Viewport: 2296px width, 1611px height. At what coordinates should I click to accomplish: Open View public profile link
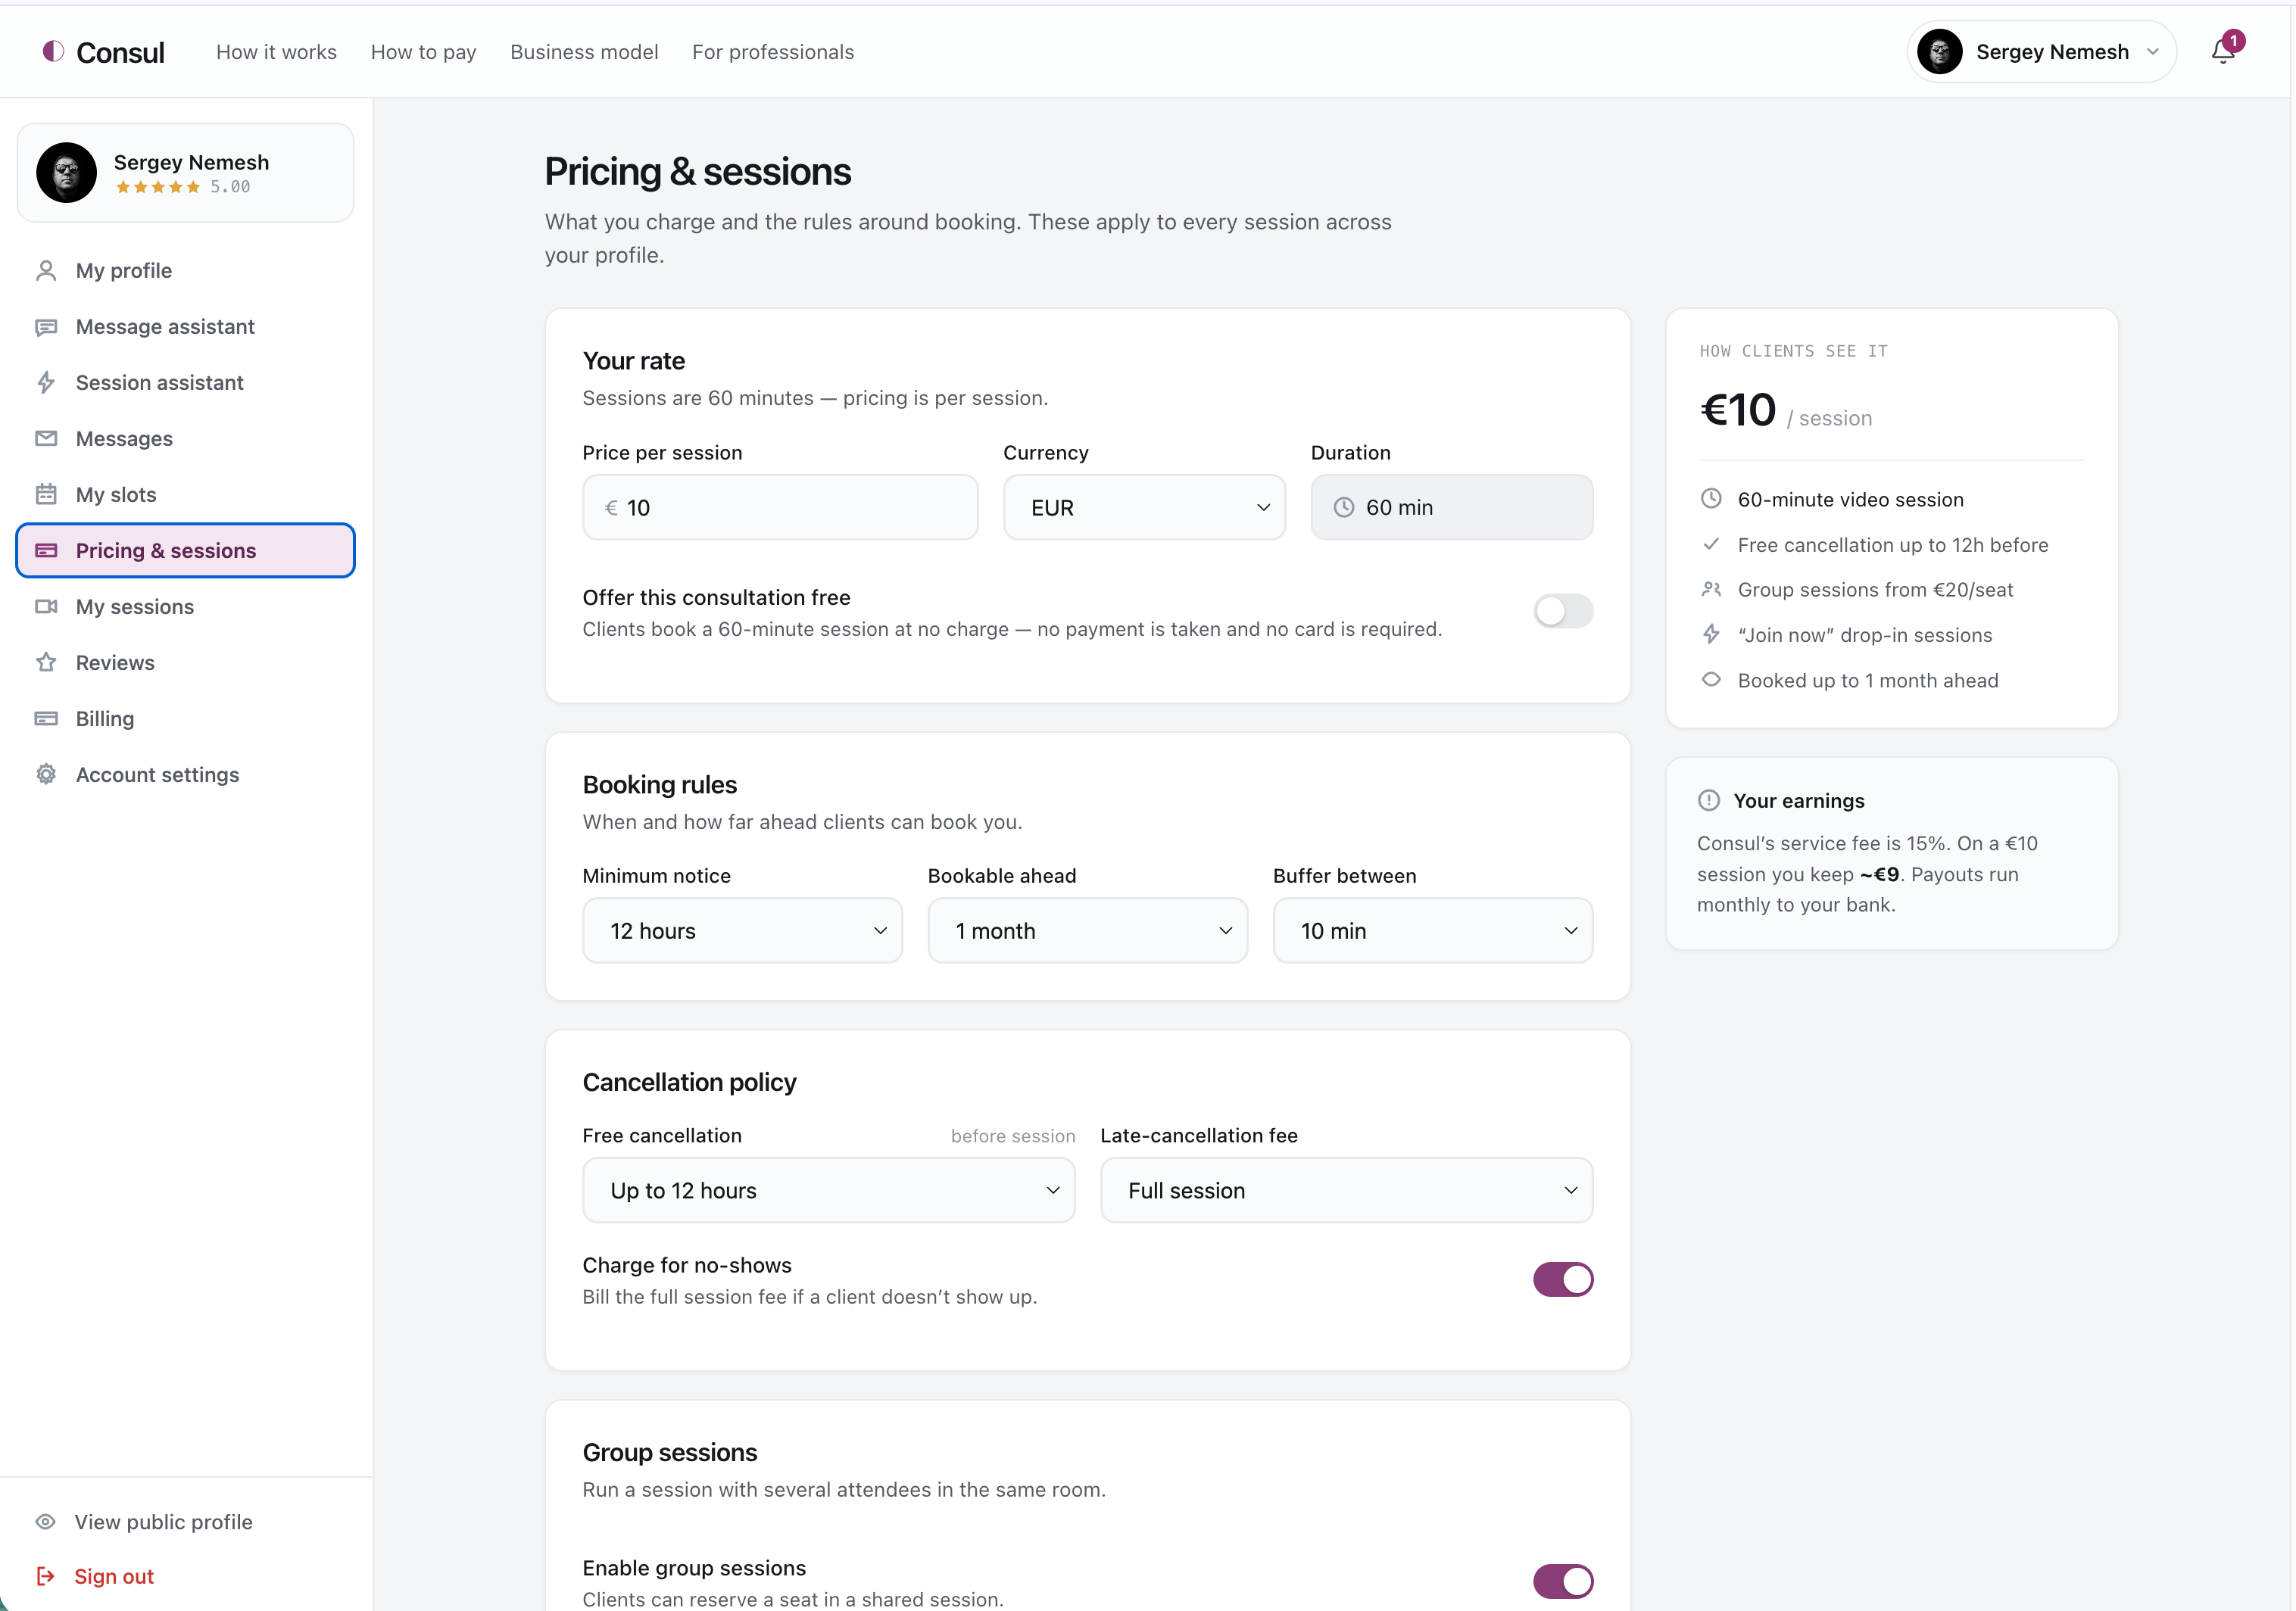pos(163,1522)
